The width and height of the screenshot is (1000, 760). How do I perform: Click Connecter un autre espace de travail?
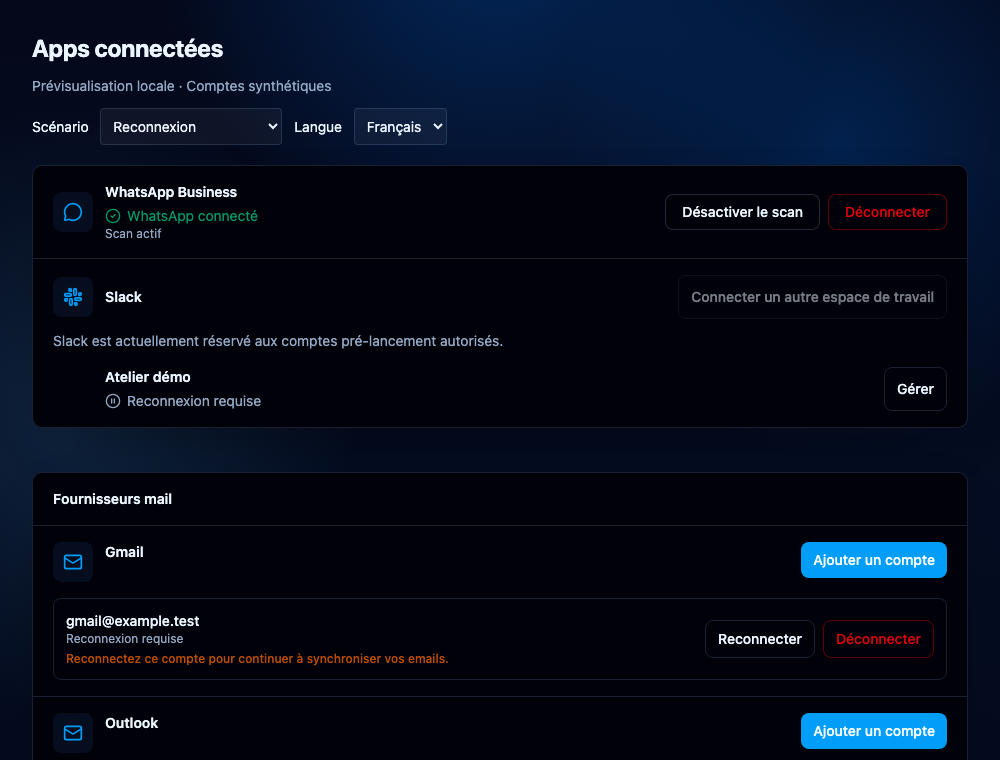click(812, 297)
